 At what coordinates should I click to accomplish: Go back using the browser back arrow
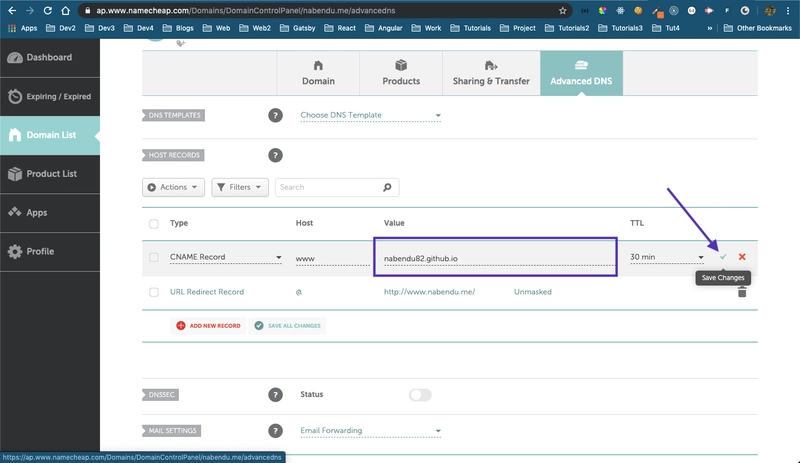coord(12,10)
